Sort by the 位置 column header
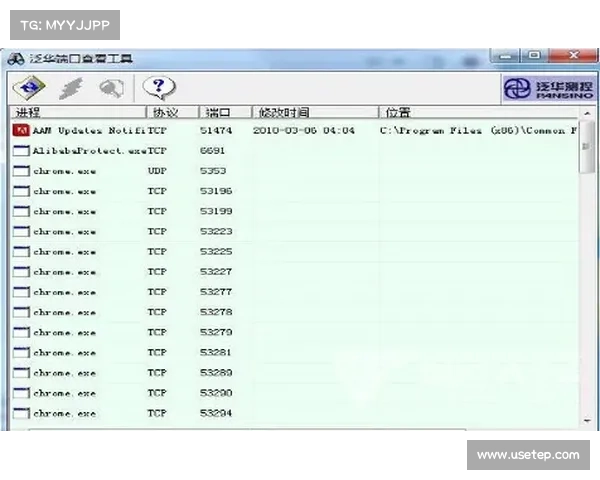Screen dimensions: 600x480 click(x=478, y=112)
